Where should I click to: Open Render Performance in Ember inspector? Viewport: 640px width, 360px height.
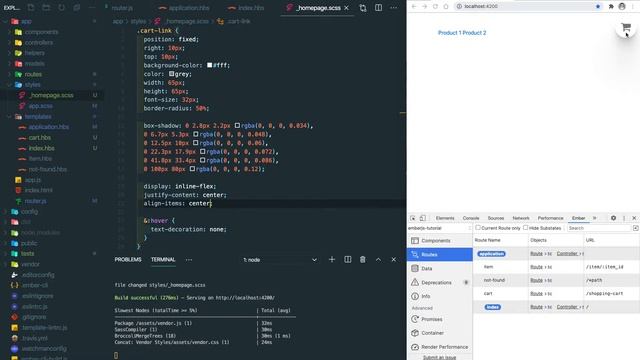pos(440,347)
